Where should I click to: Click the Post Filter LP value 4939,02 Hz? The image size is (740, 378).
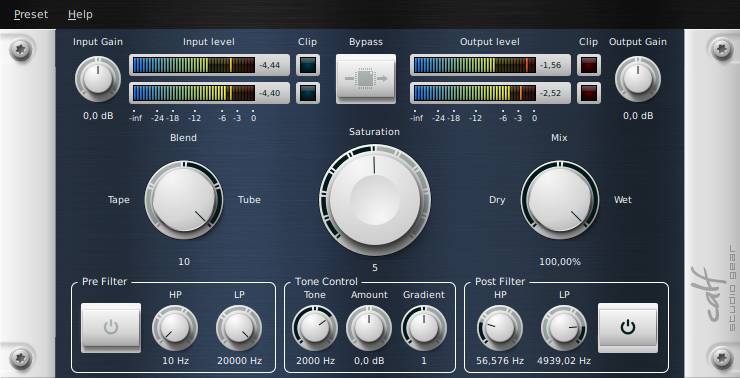(x=564, y=361)
